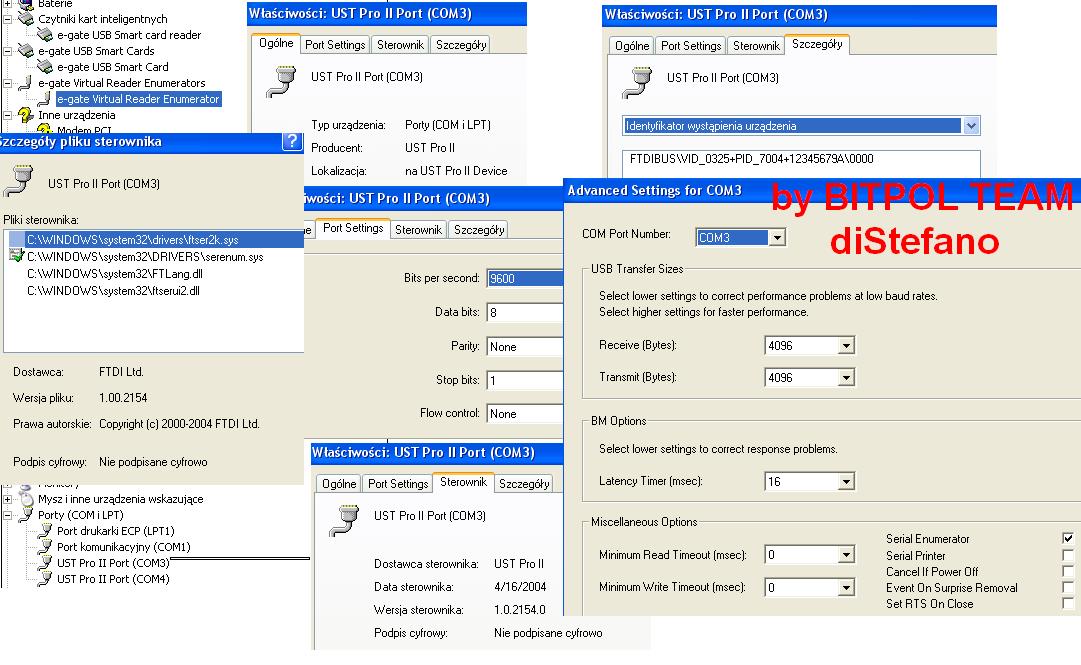The image size is (1081, 665).
Task: Collapse the Porty (COM i LPT) tree node
Action: [7, 515]
